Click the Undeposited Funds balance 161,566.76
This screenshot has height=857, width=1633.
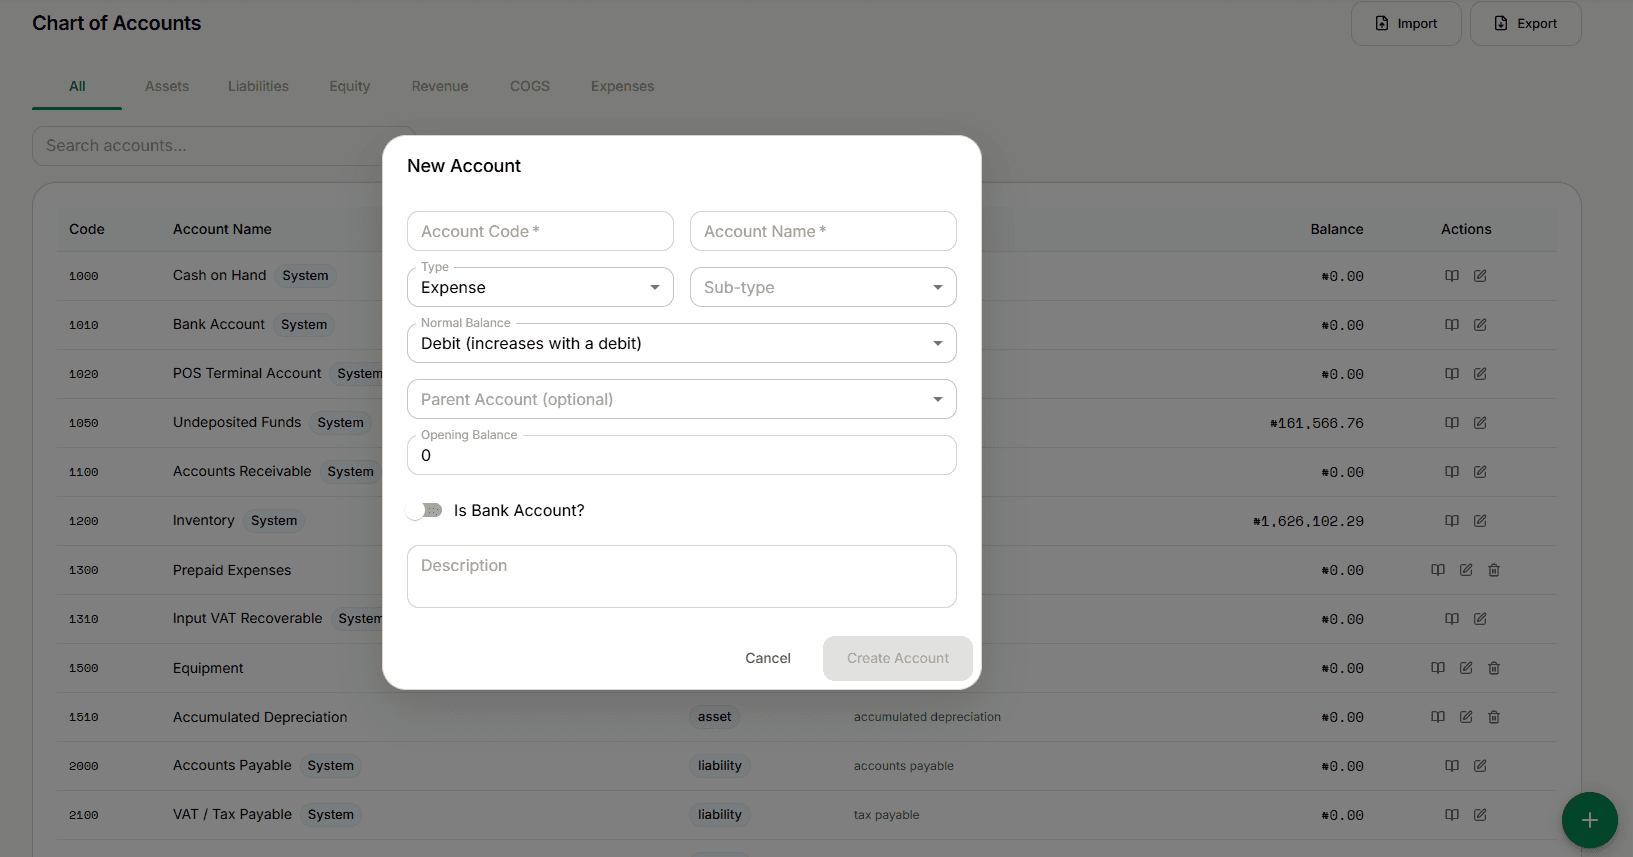tap(1317, 423)
